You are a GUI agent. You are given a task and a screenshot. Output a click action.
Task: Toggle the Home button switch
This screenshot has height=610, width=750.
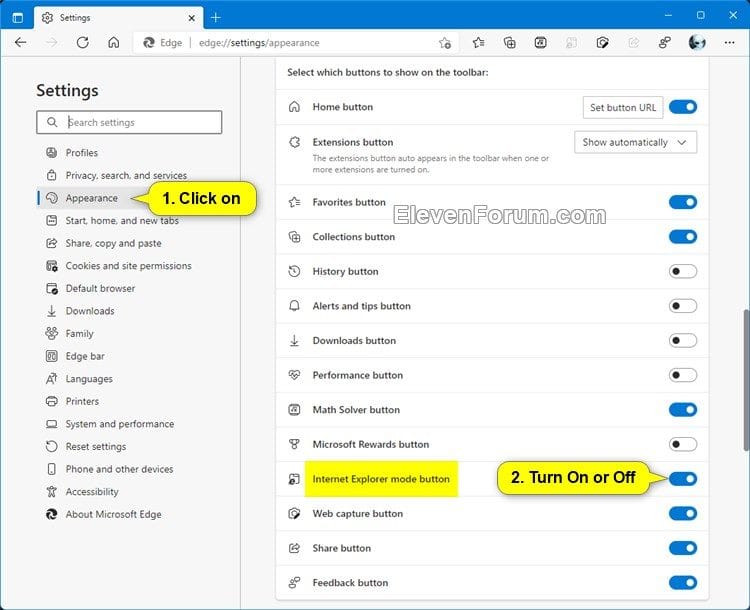[683, 107]
